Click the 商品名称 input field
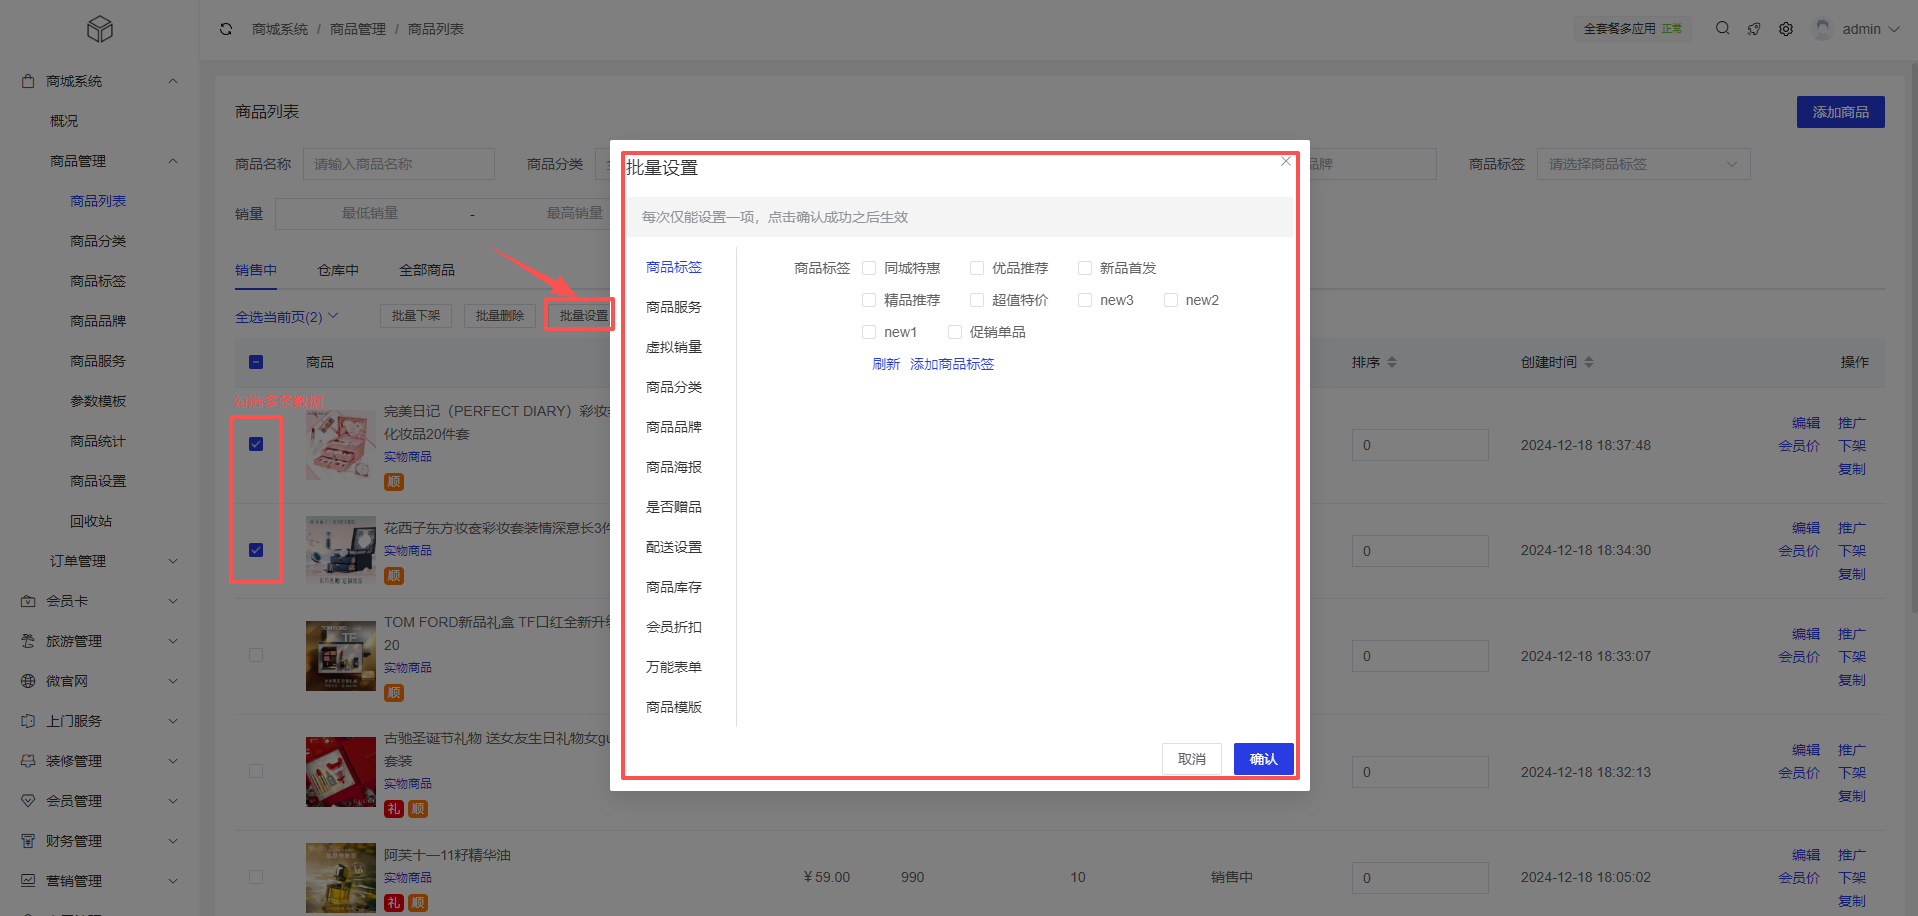This screenshot has width=1918, height=916. point(398,164)
